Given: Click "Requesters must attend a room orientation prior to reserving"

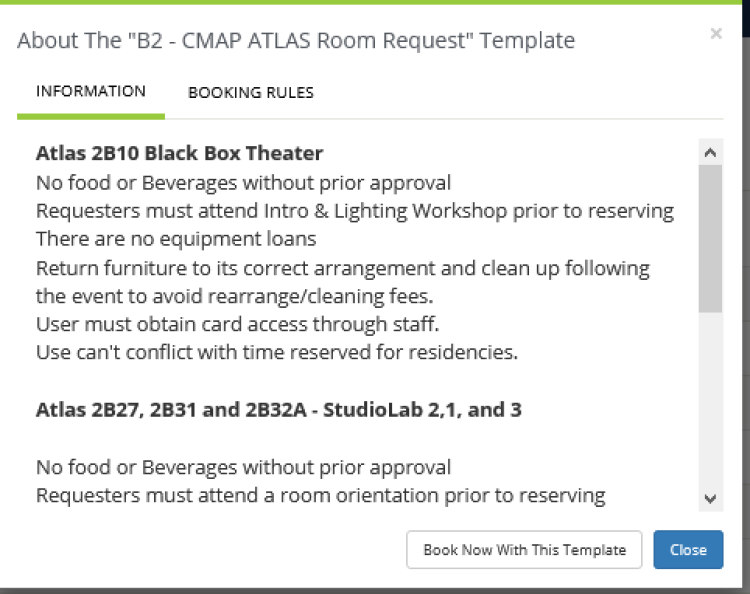Looking at the screenshot, I should coord(320,495).
